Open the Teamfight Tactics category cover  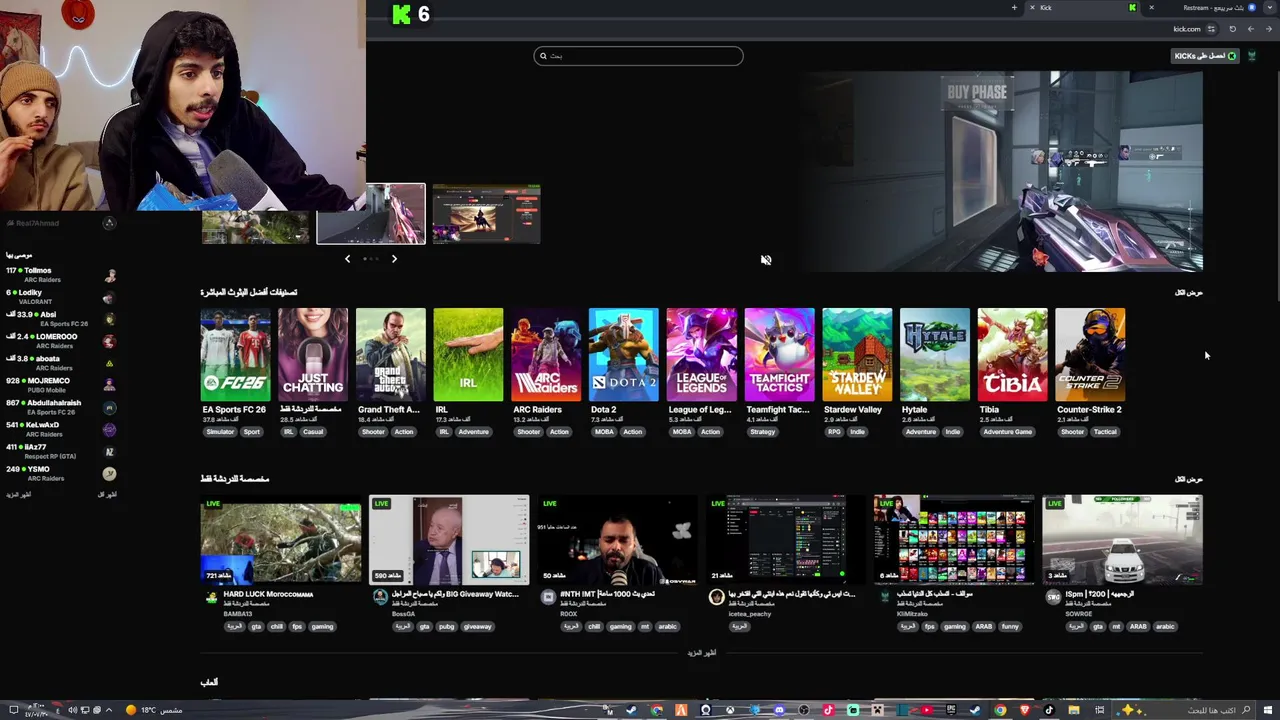[779, 355]
